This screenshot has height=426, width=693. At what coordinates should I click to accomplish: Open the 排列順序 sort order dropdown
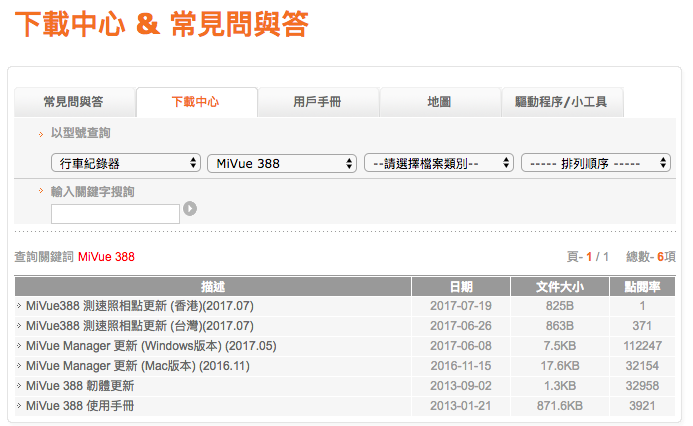(x=596, y=163)
